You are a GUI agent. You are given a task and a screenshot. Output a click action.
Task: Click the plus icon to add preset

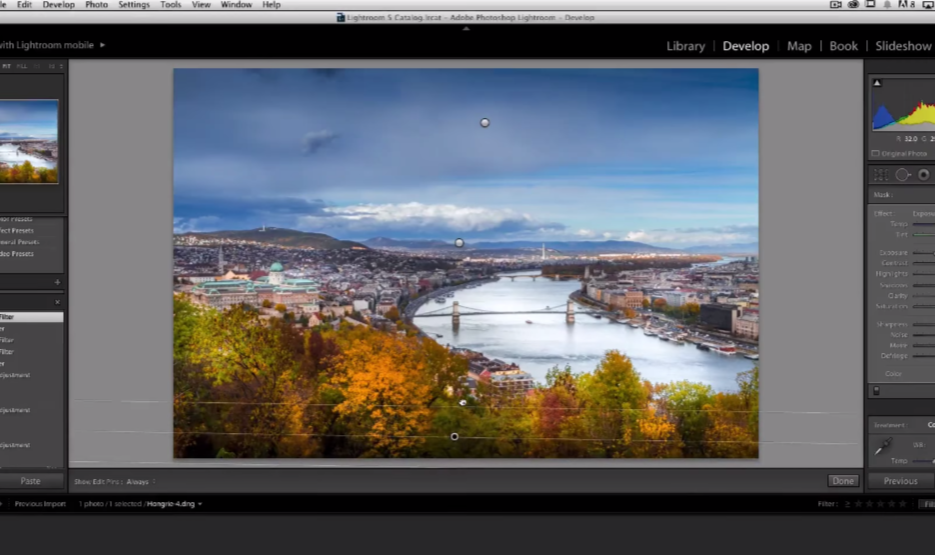(57, 282)
